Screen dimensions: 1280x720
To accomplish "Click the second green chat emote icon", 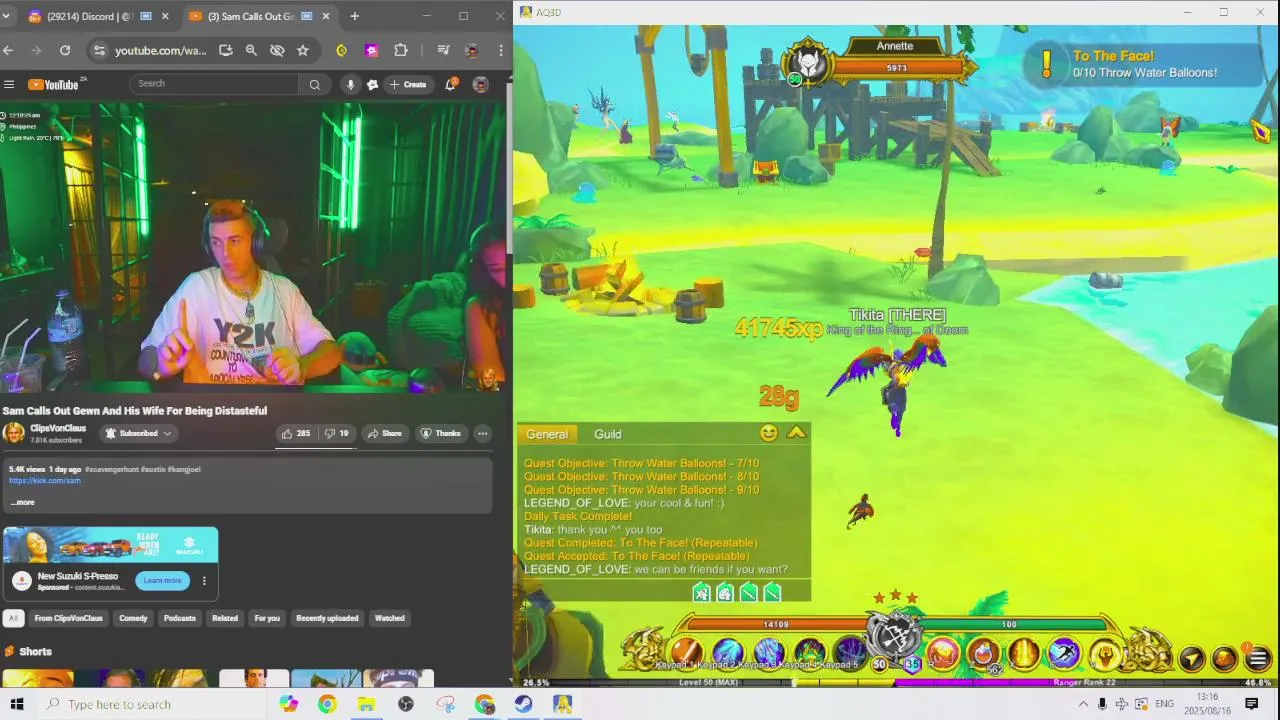I will coord(725,593).
